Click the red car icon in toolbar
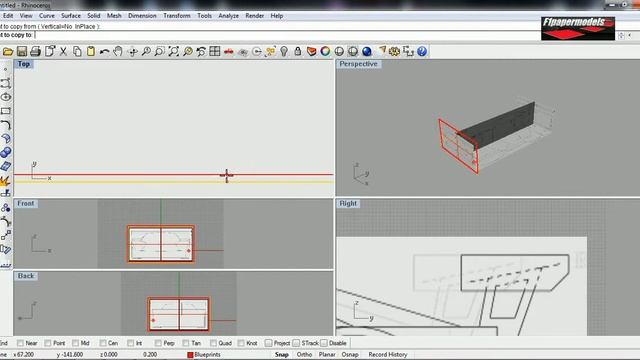 point(229,51)
